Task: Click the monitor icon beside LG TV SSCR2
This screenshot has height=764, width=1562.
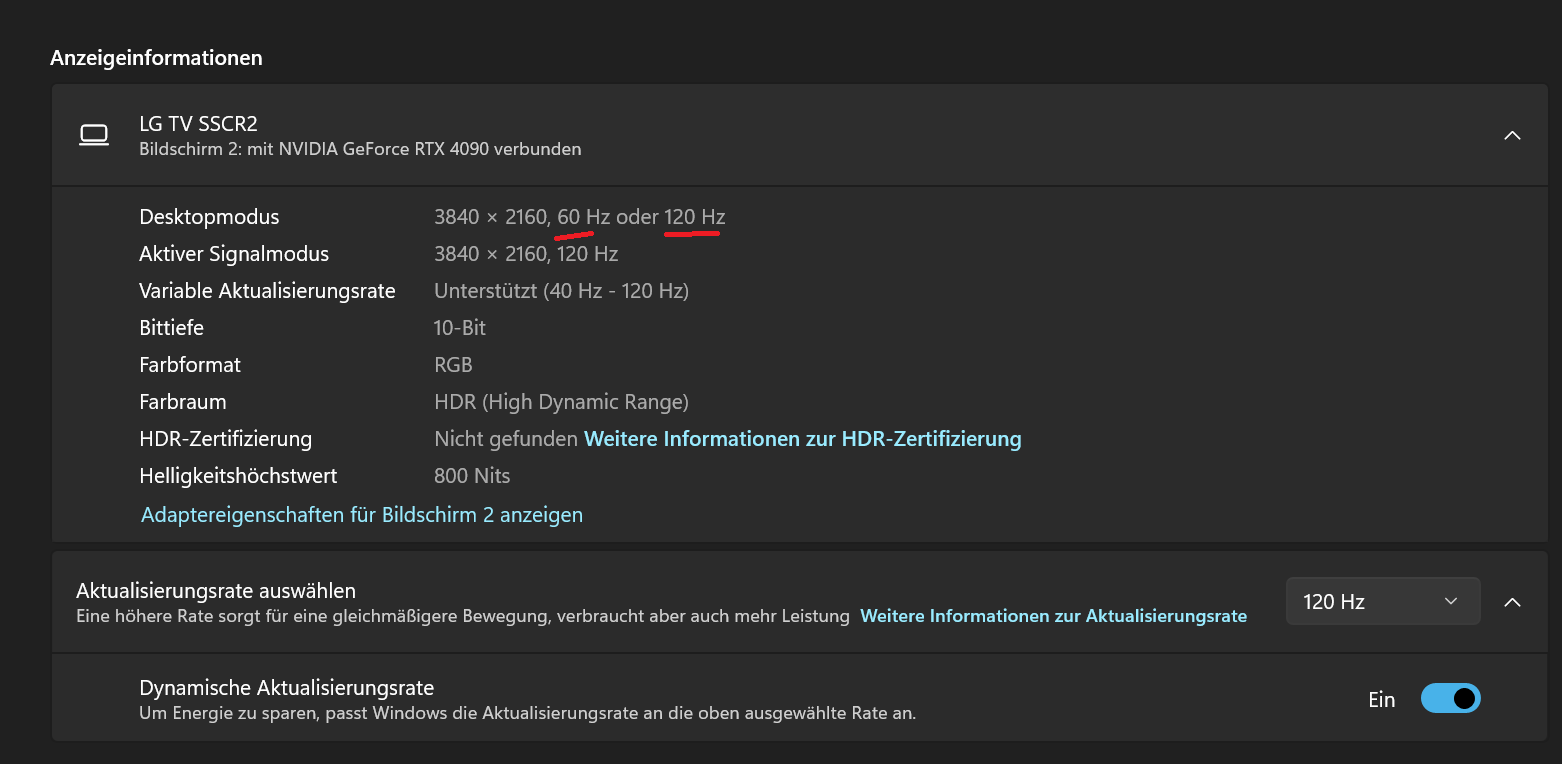Action: 93,134
